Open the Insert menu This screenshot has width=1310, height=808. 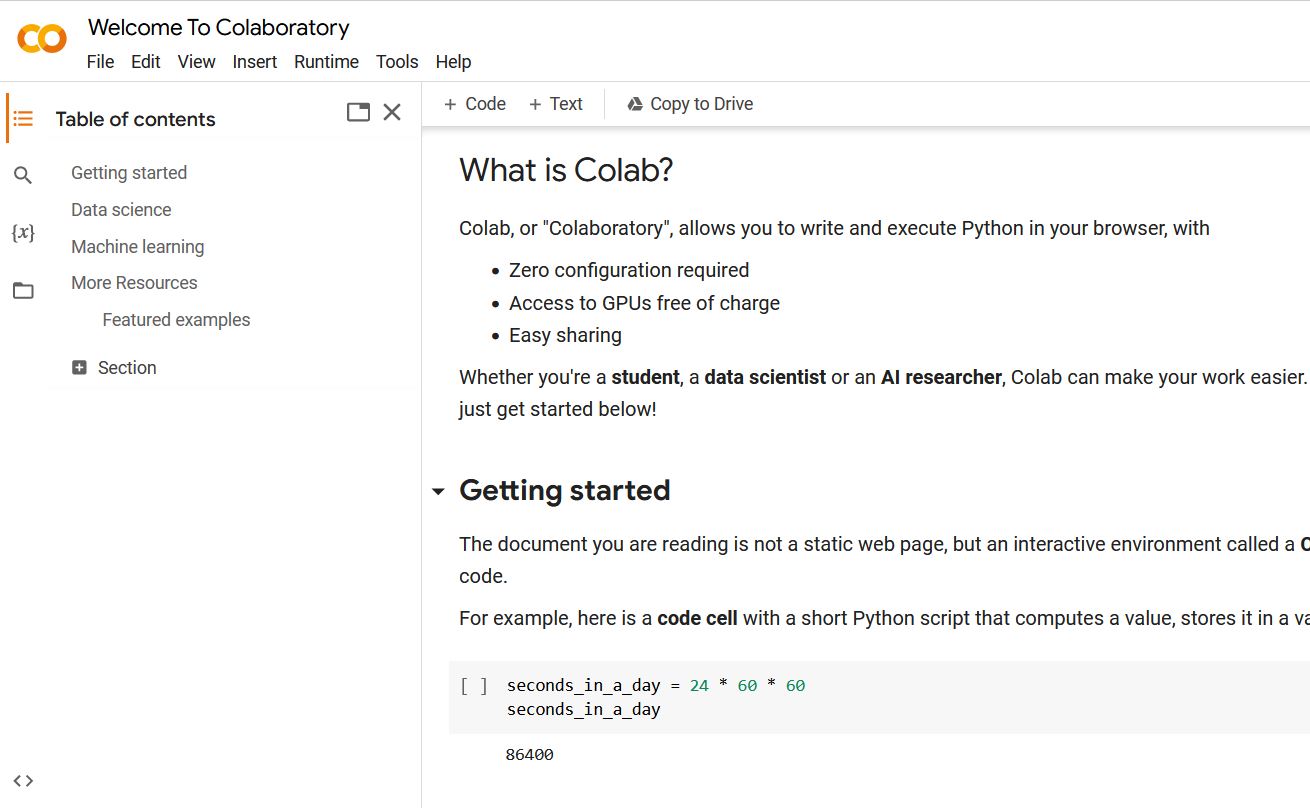point(255,62)
